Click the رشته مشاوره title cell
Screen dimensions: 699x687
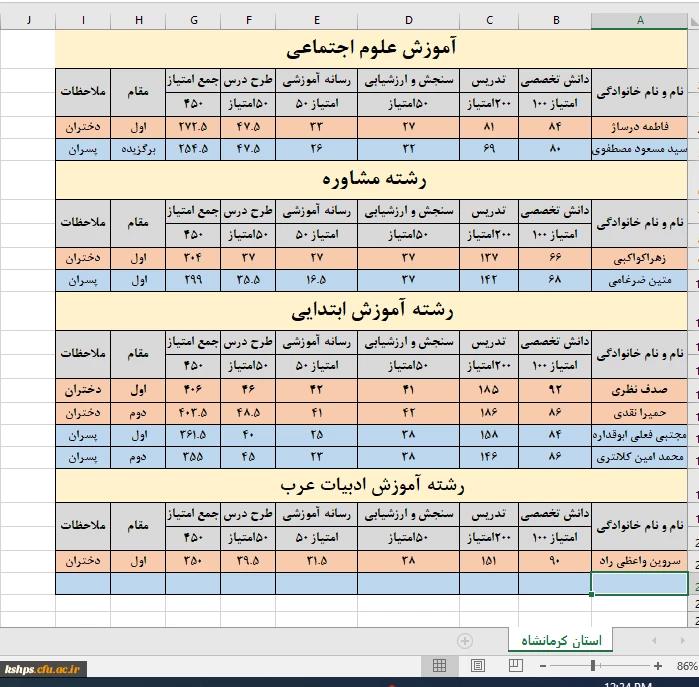(x=372, y=180)
